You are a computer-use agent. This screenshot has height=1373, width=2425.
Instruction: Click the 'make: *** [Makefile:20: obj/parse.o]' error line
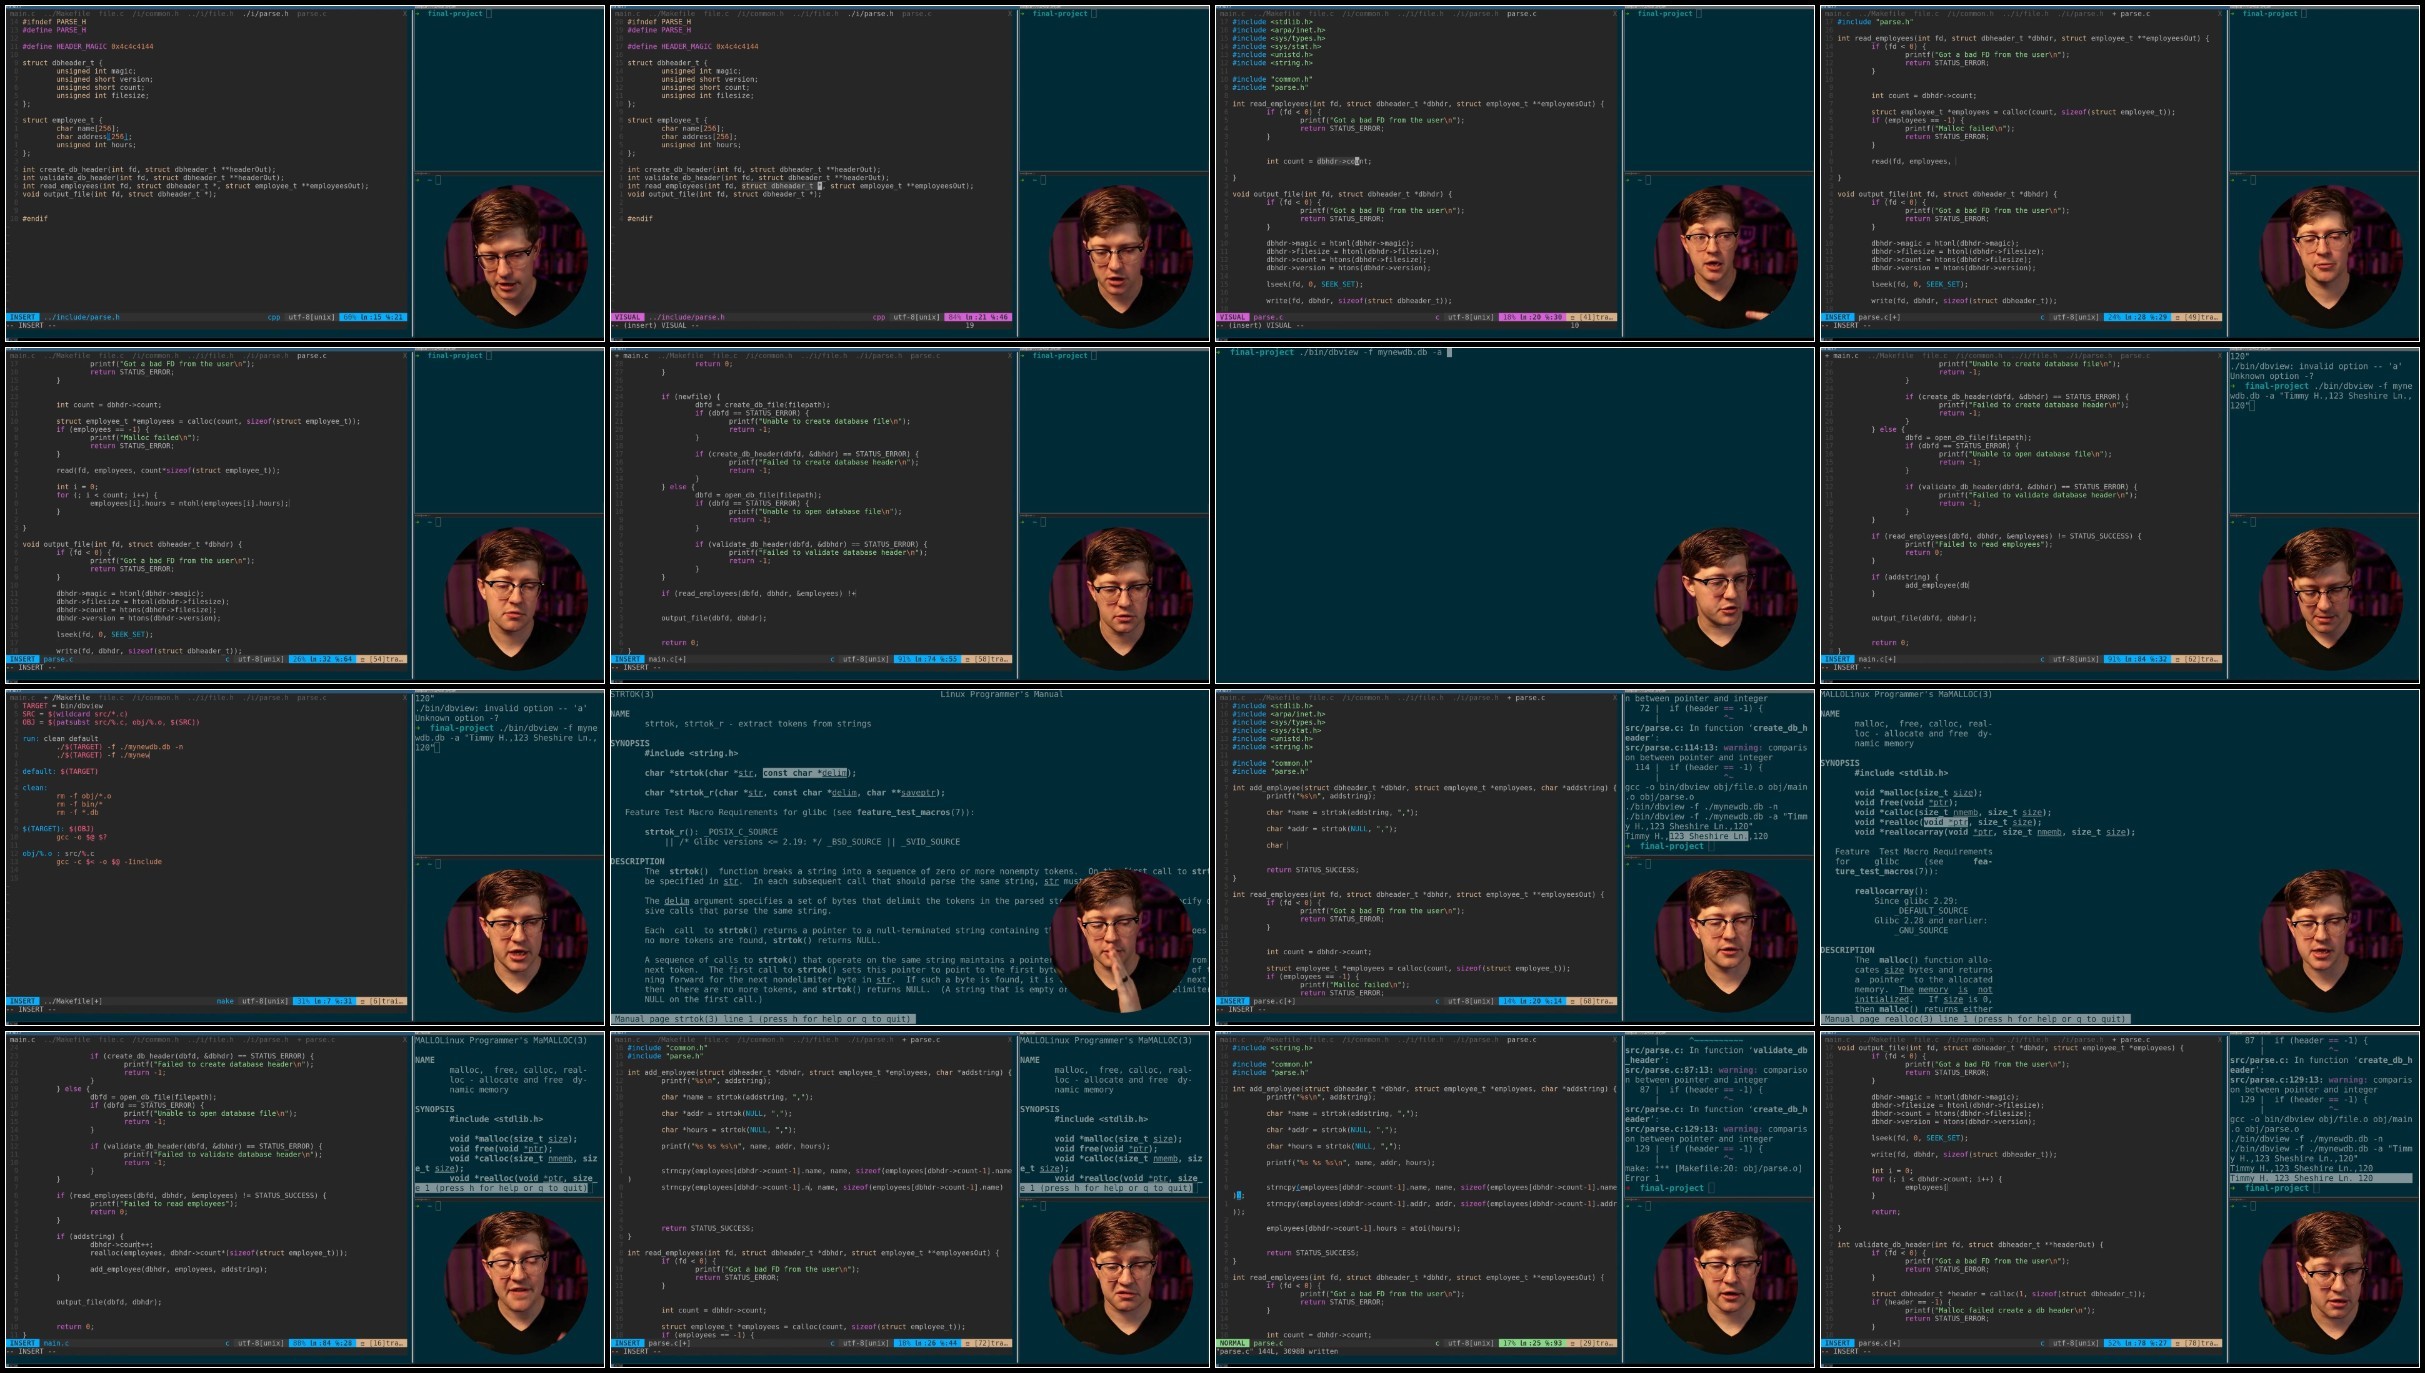[x=1713, y=1168]
